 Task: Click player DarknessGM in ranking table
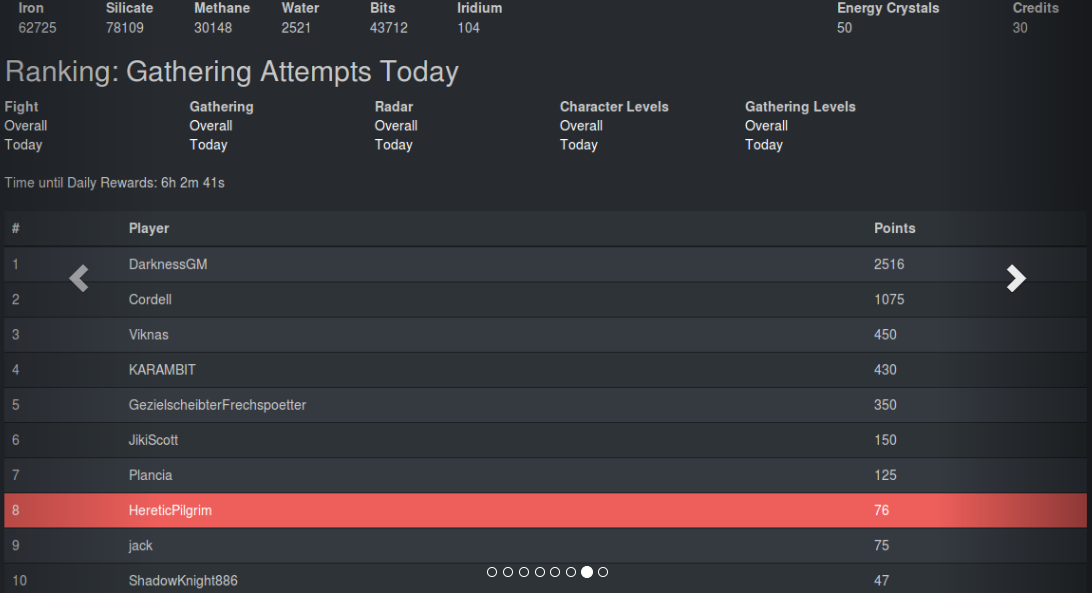click(x=168, y=264)
